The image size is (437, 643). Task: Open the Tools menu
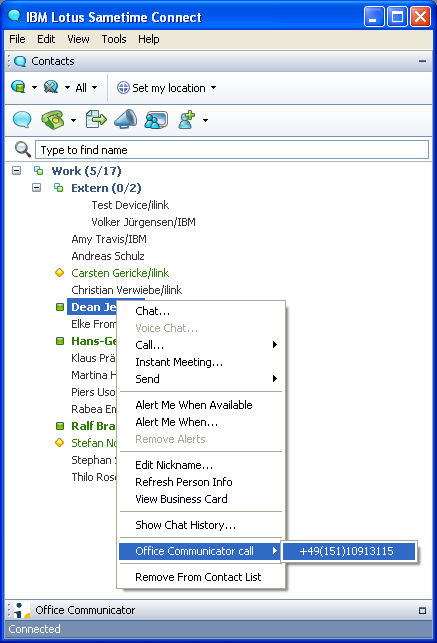114,39
